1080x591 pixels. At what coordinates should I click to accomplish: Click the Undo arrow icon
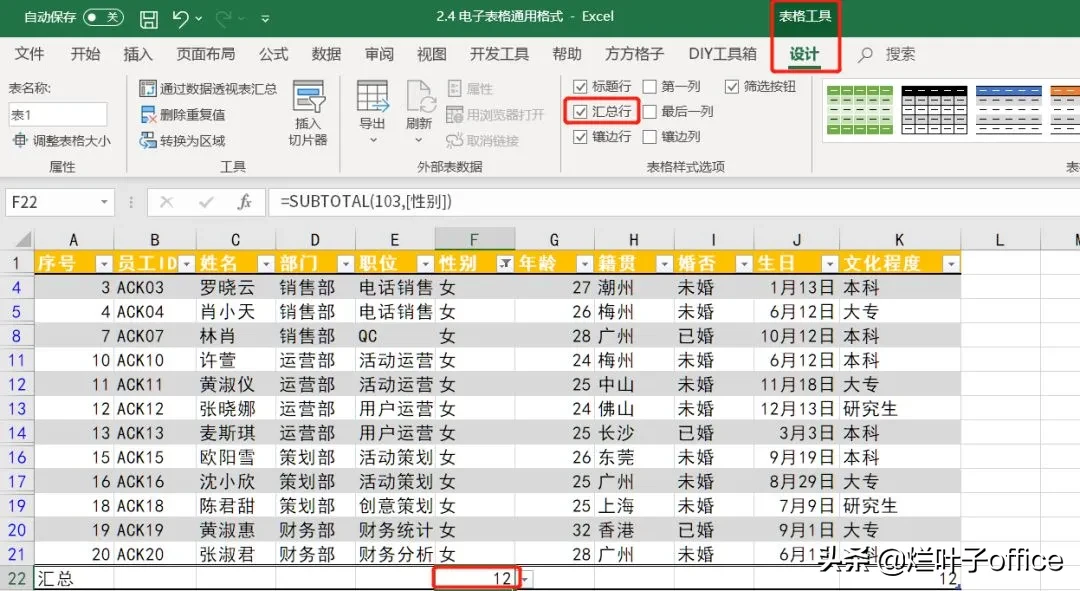click(180, 18)
